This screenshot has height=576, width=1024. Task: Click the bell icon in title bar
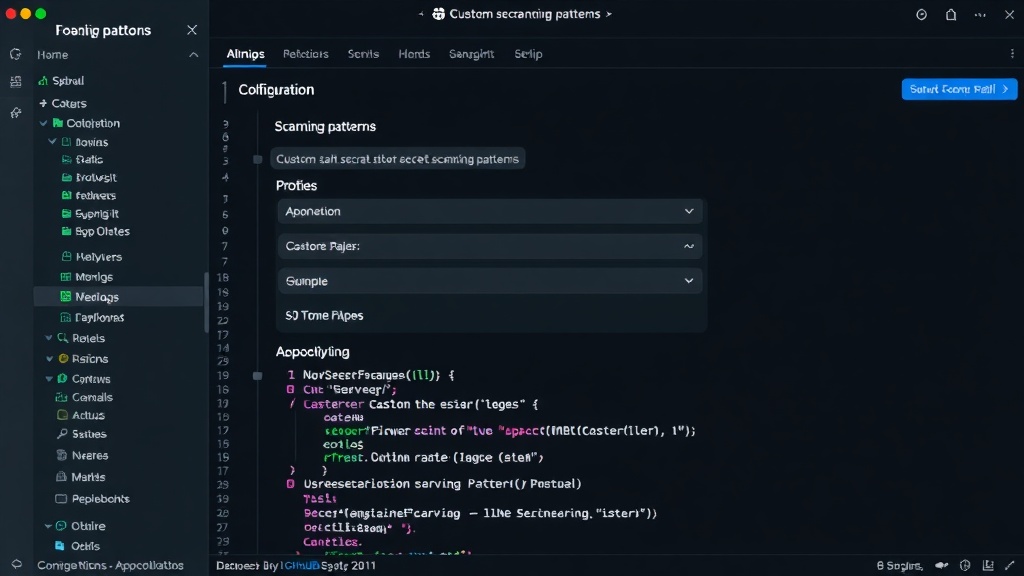pyautogui.click(x=951, y=14)
